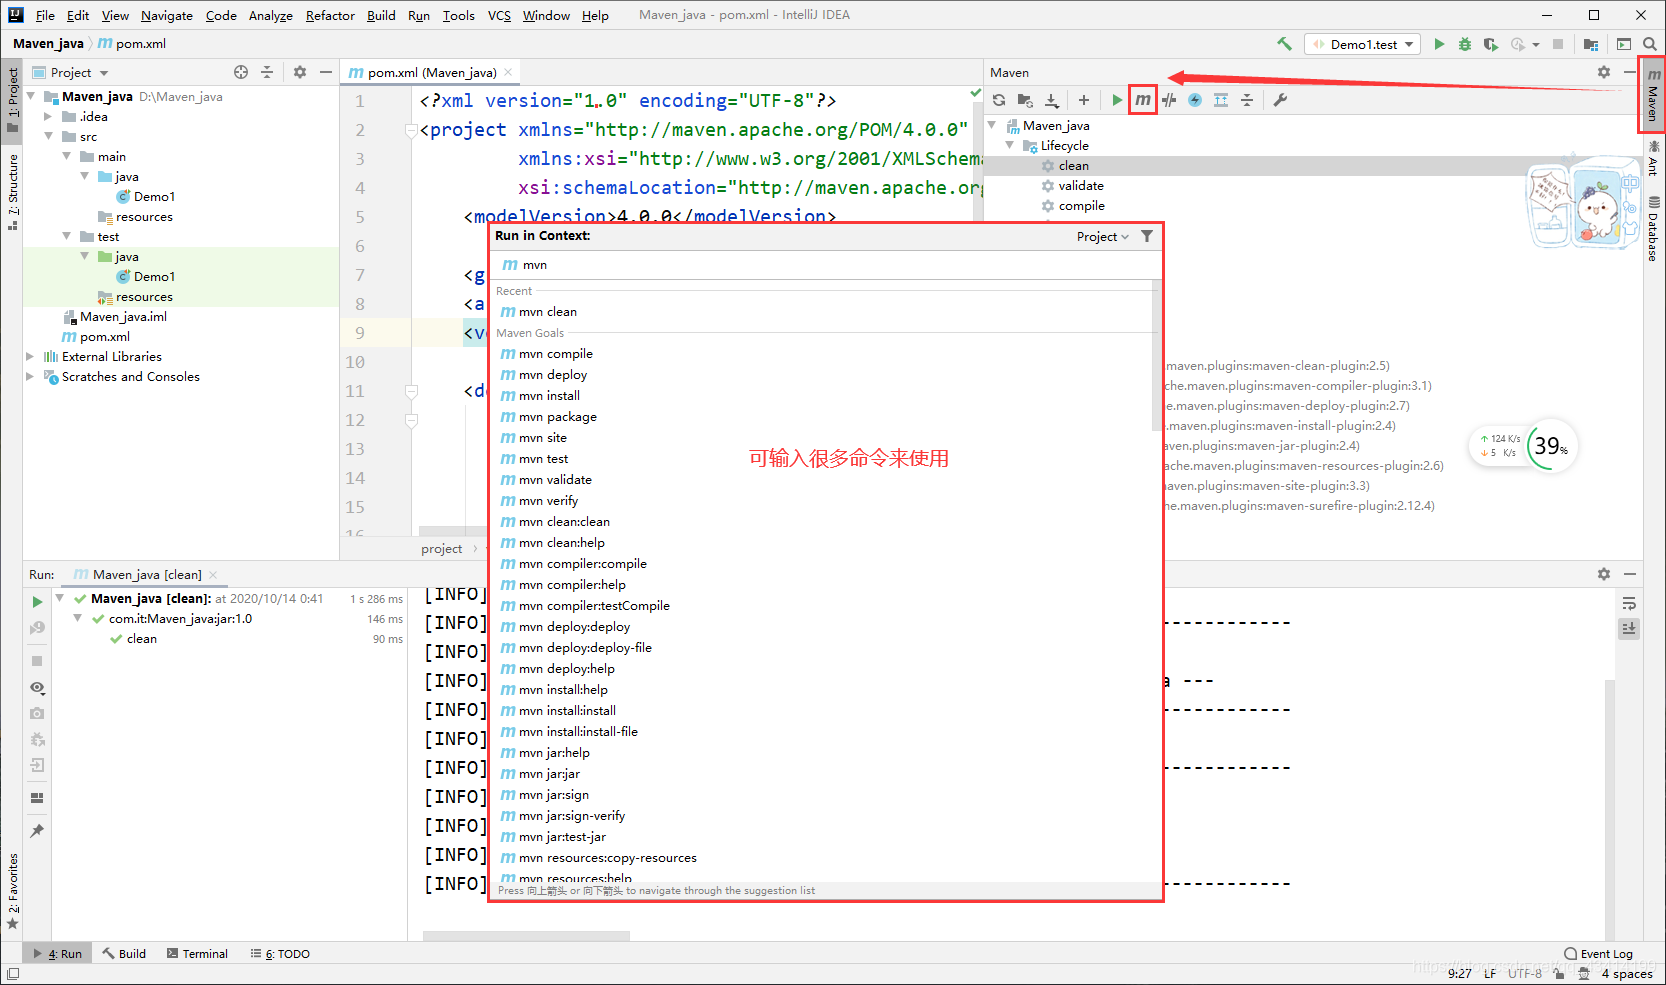
Task: Open the Project scope dropdown in Run in Context
Action: [x=1103, y=237]
